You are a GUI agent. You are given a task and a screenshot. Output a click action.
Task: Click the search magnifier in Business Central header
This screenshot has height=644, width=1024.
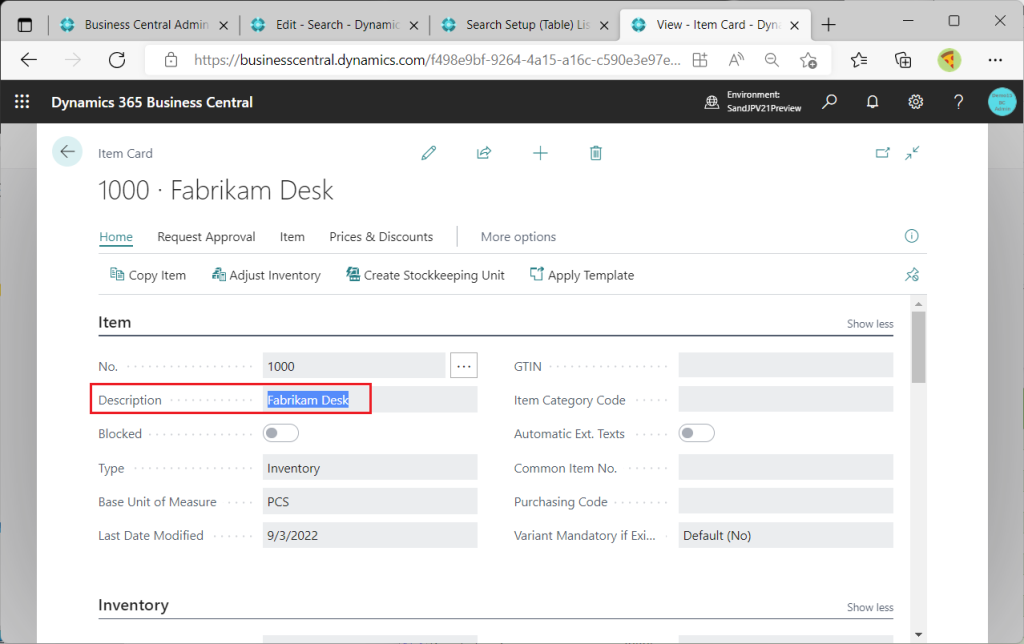(829, 102)
